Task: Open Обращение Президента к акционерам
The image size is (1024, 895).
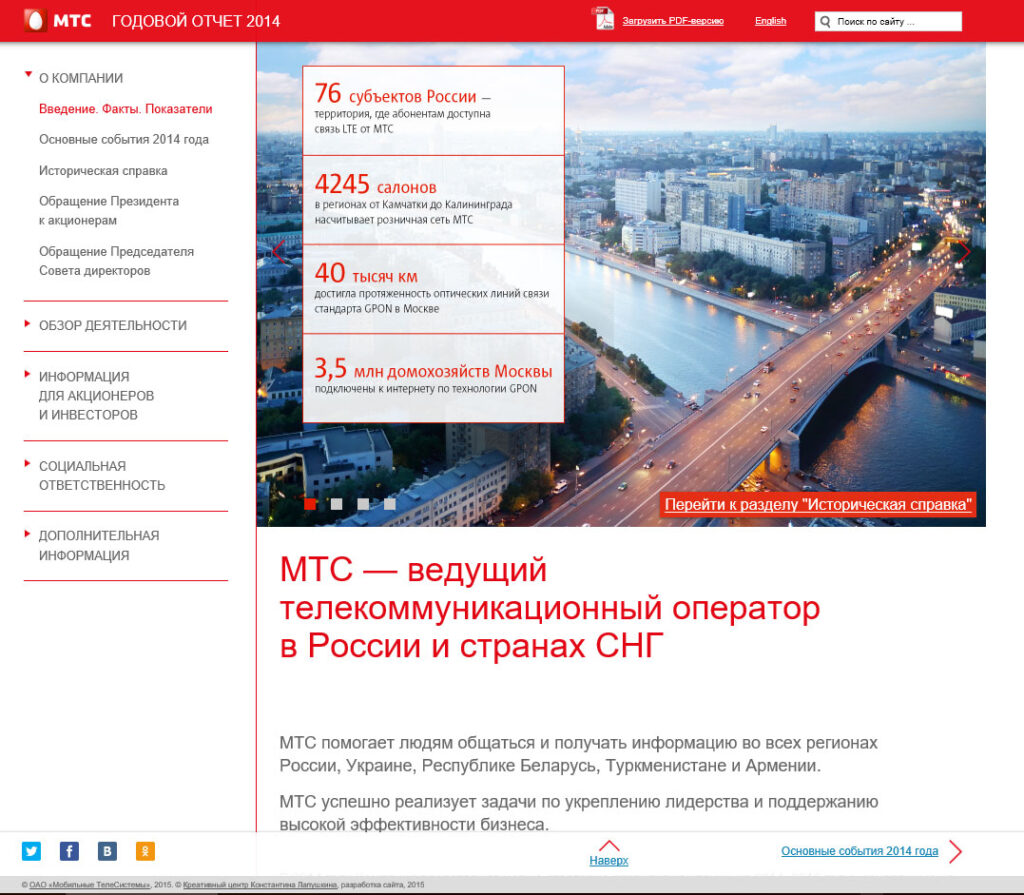Action: point(109,210)
